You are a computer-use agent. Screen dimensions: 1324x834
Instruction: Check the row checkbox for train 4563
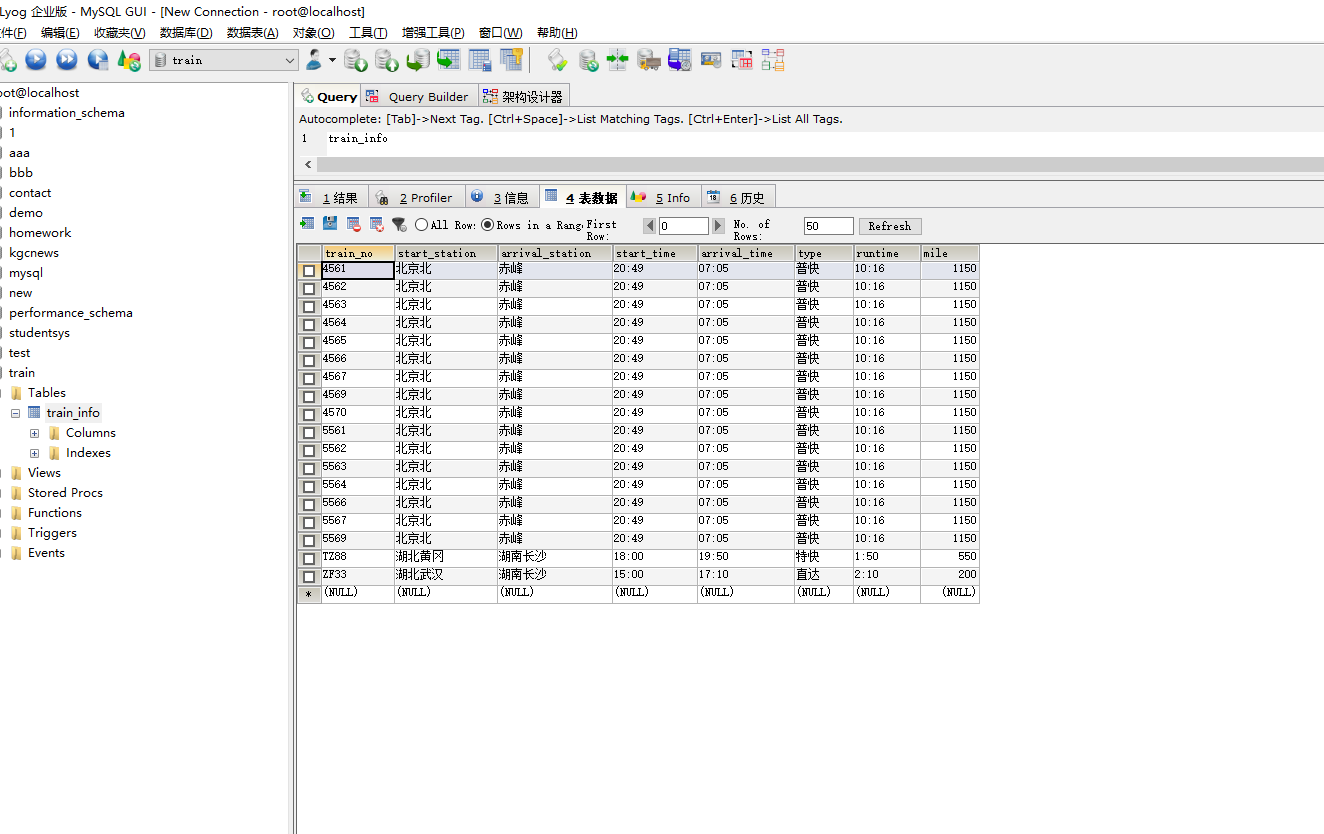(309, 307)
